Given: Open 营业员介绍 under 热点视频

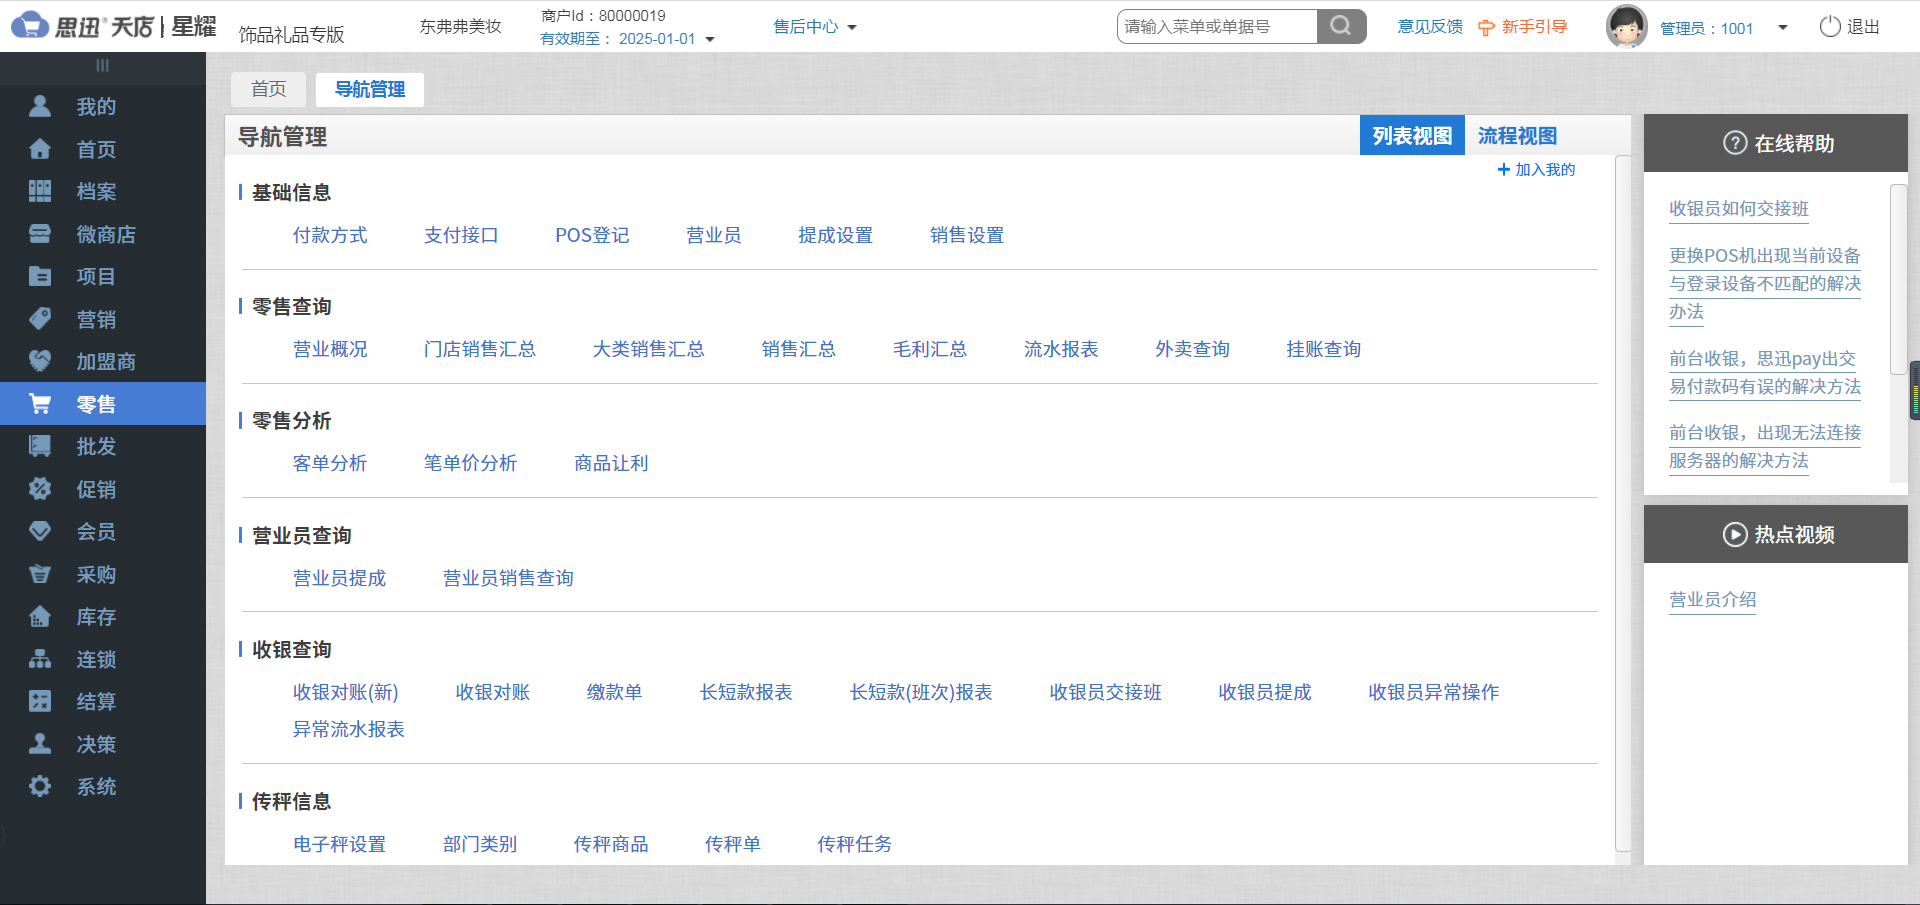Looking at the screenshot, I should coord(1712,600).
